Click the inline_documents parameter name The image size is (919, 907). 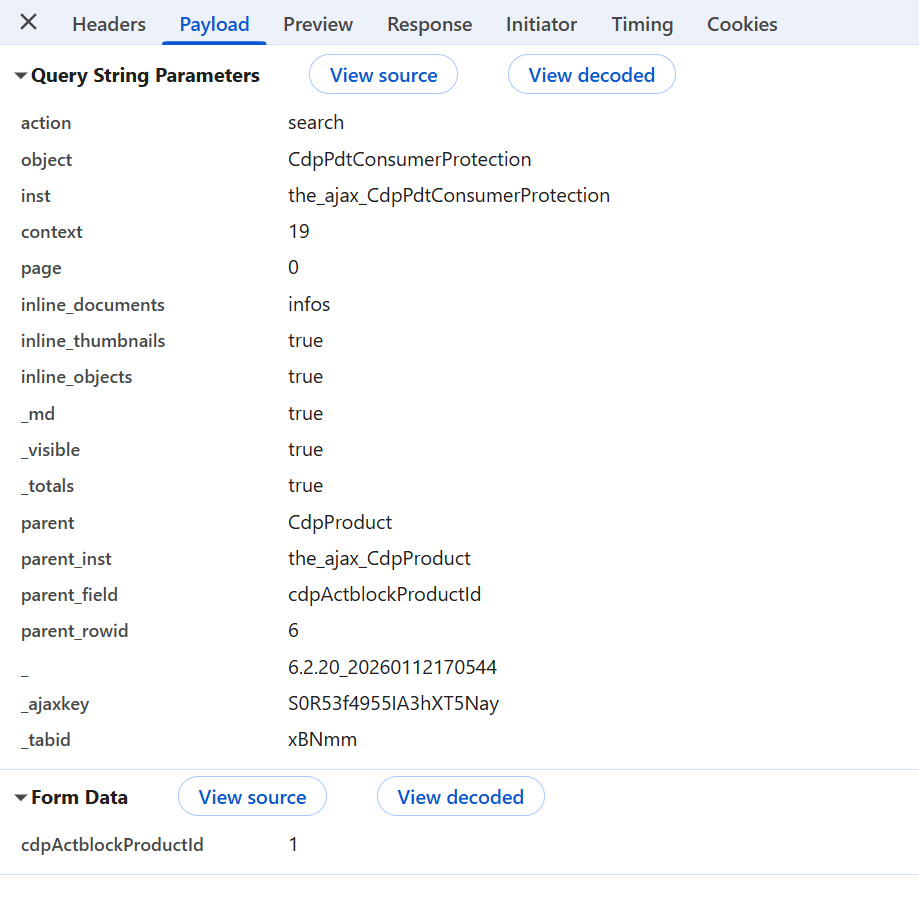pos(93,305)
